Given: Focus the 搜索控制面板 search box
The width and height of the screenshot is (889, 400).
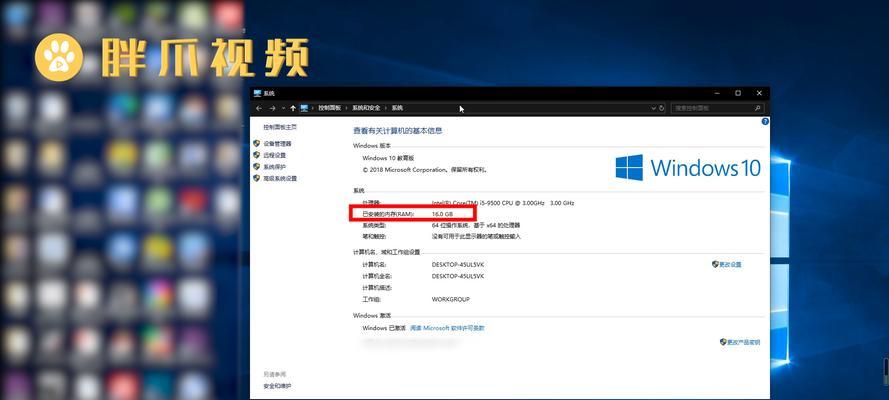Looking at the screenshot, I should pos(717,108).
